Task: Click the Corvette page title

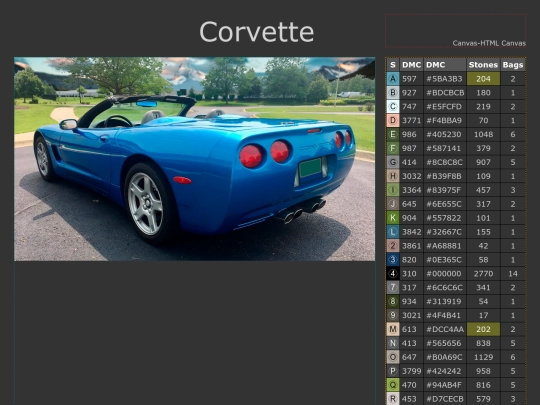Action: tap(257, 32)
